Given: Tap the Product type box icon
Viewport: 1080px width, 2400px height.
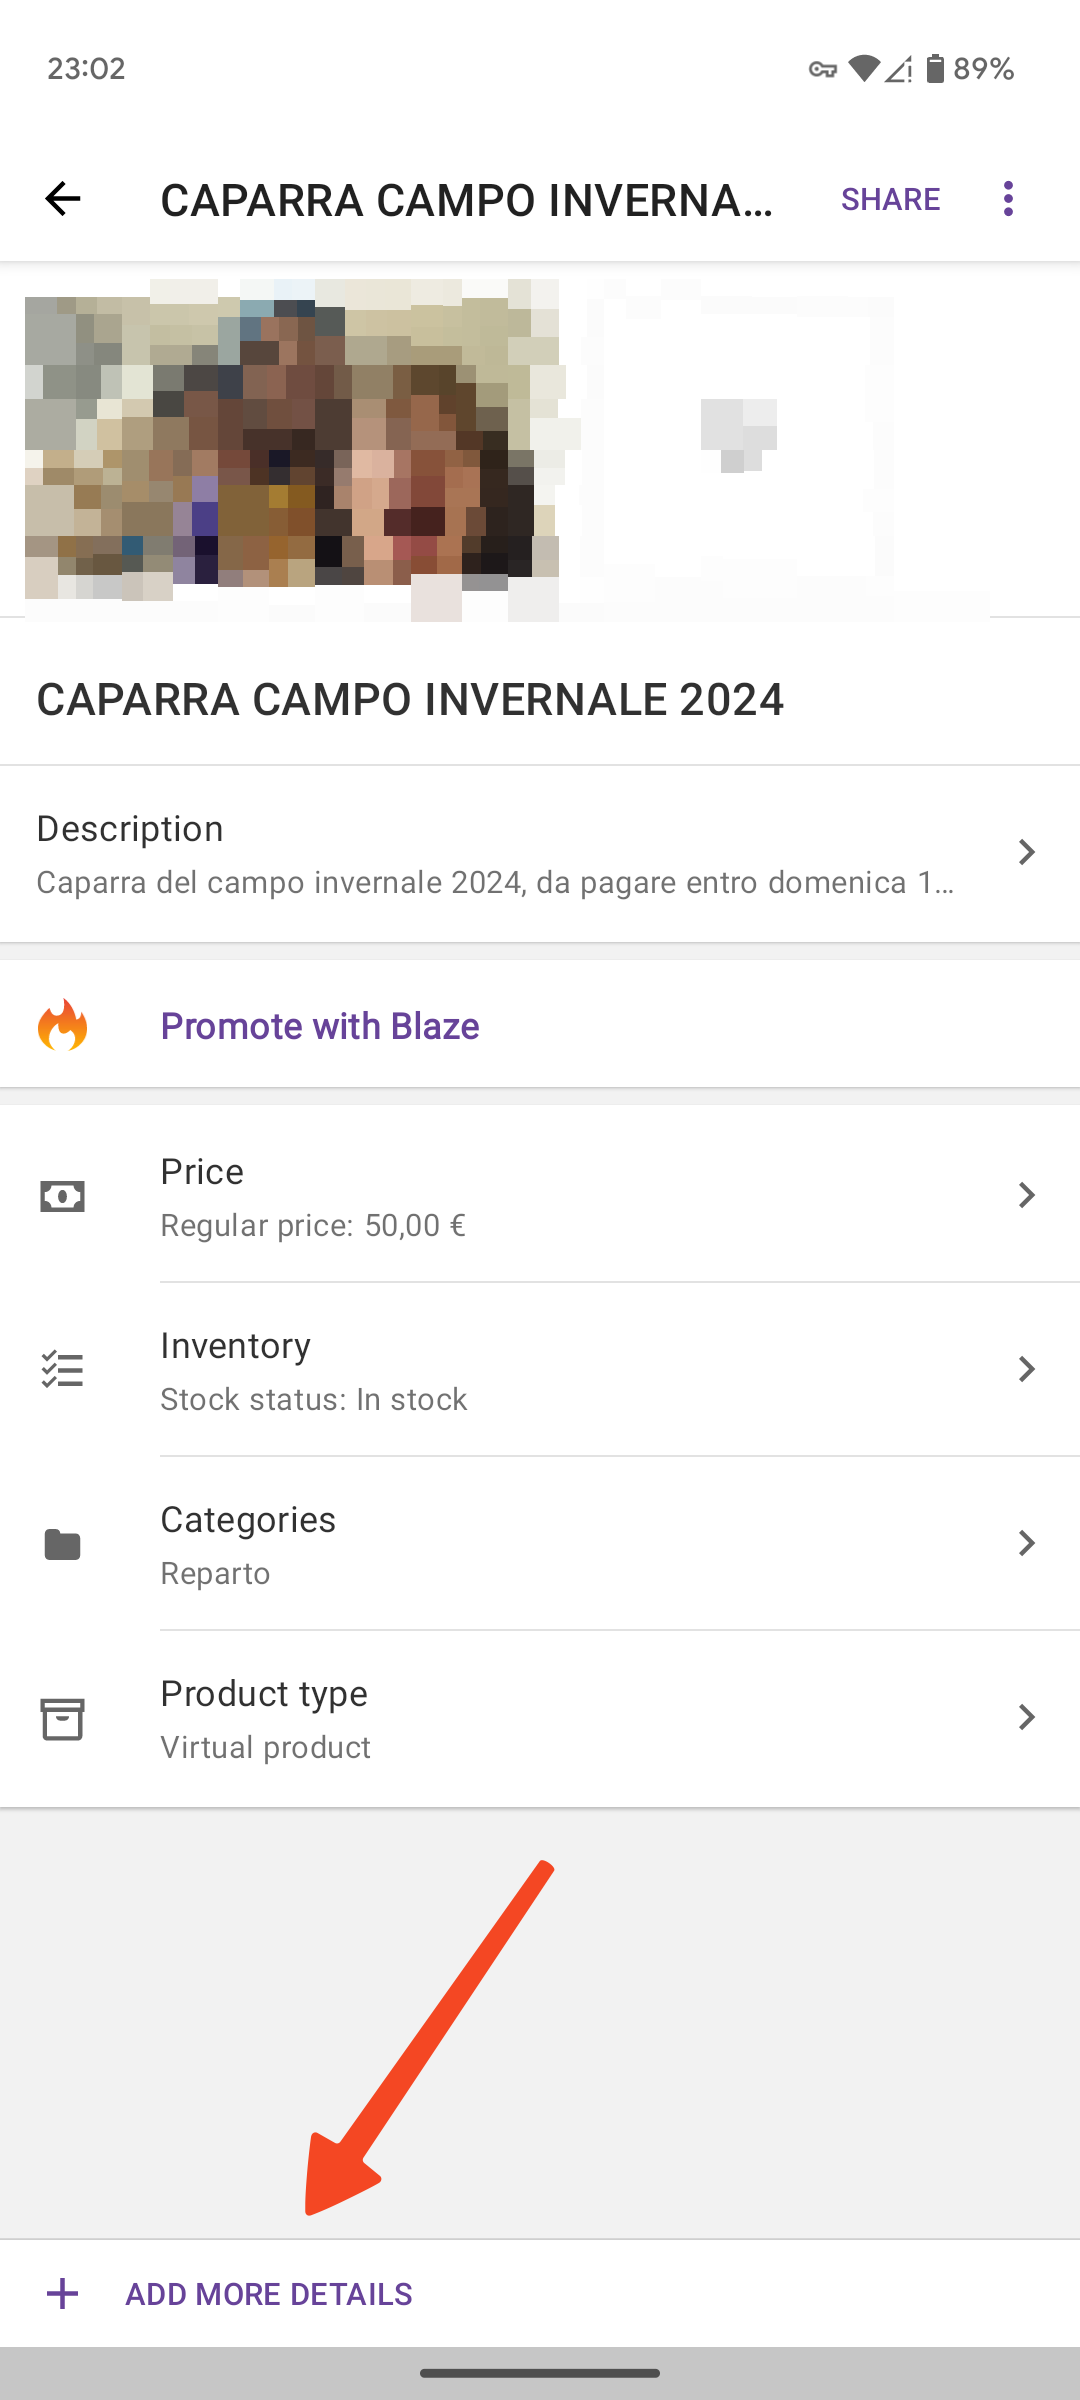Looking at the screenshot, I should pyautogui.click(x=62, y=1719).
